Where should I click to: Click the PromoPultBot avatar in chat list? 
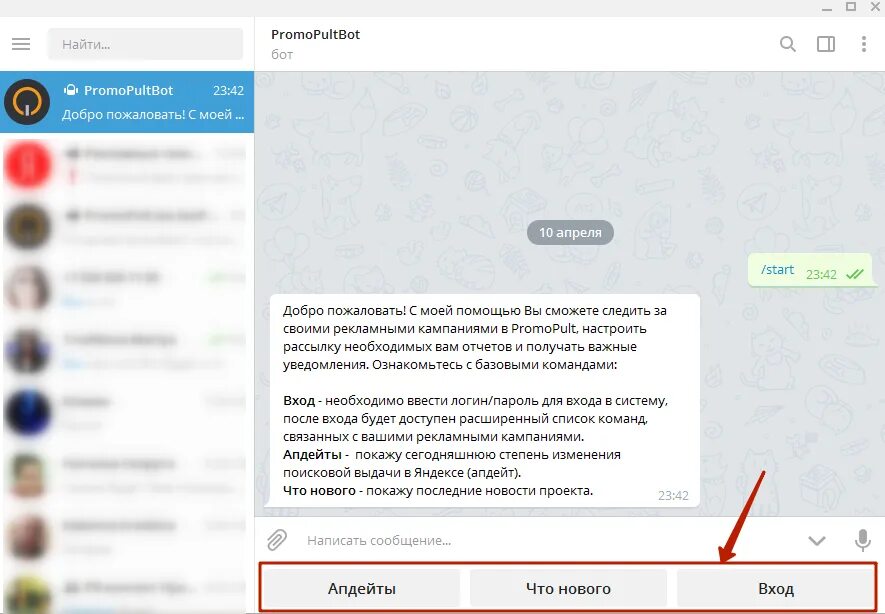point(27,102)
